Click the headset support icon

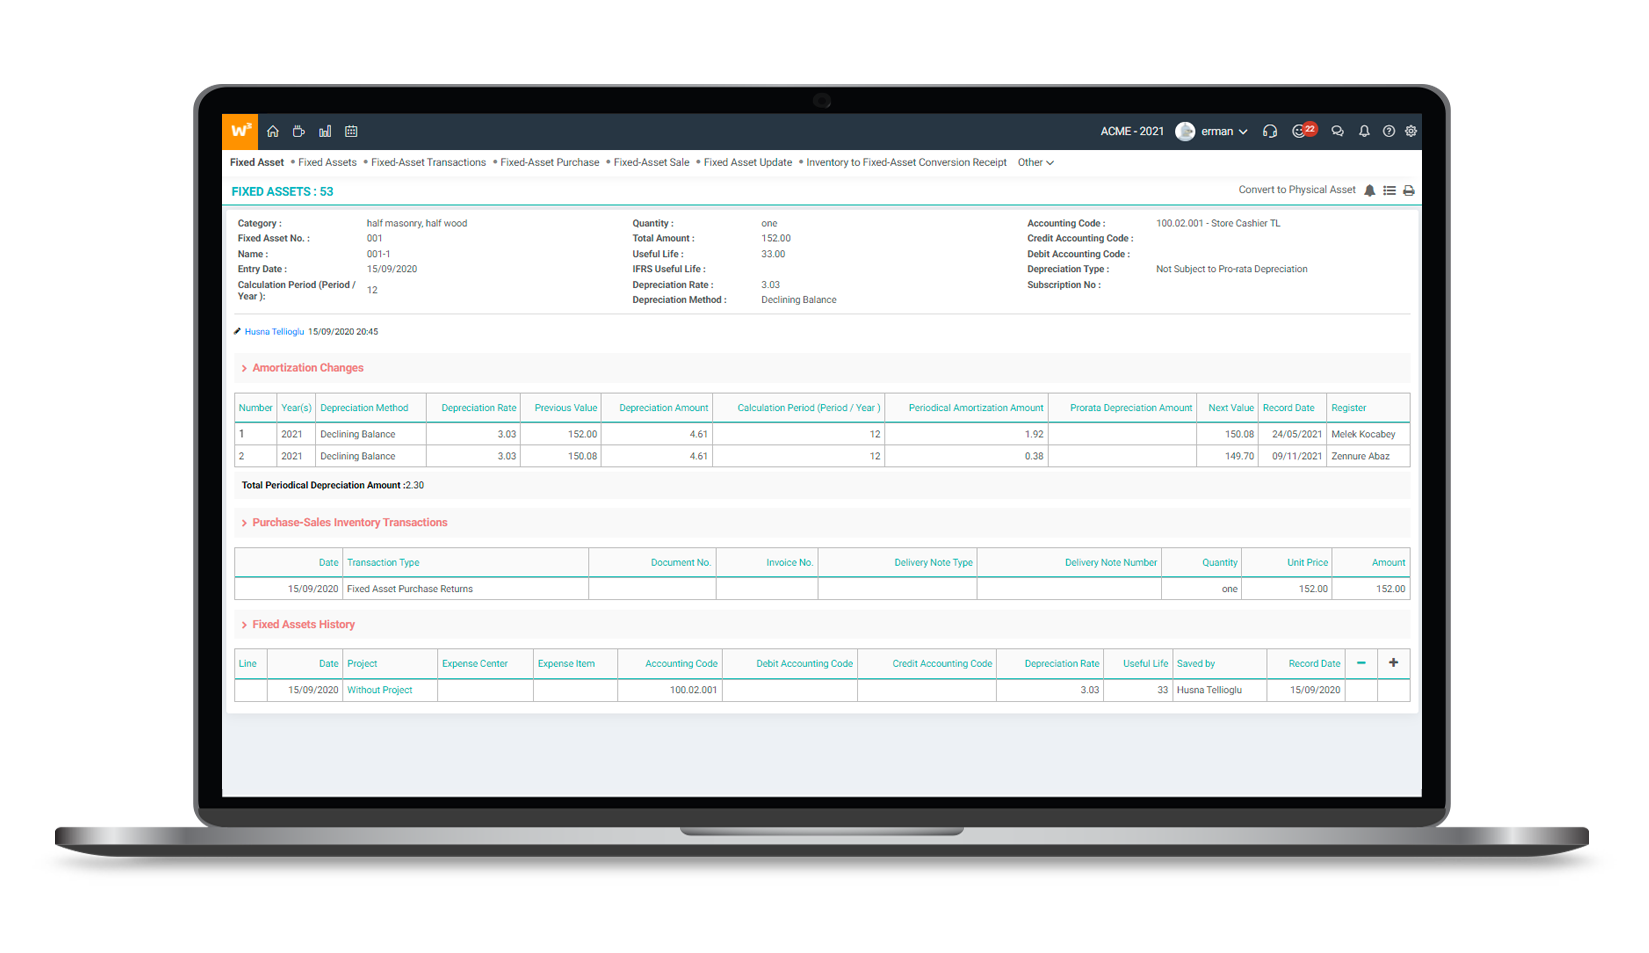(x=1270, y=131)
